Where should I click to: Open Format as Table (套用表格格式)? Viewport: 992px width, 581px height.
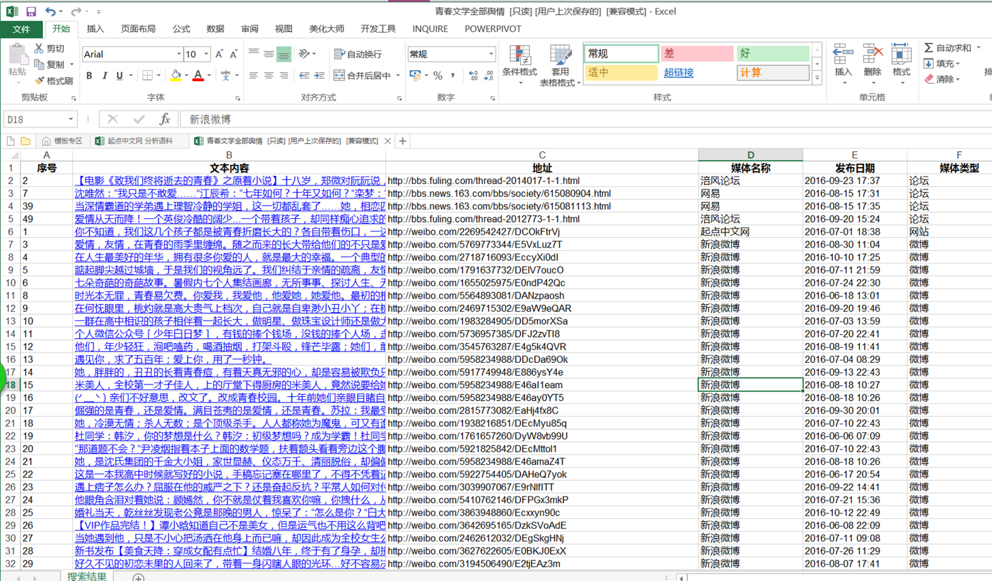(560, 66)
